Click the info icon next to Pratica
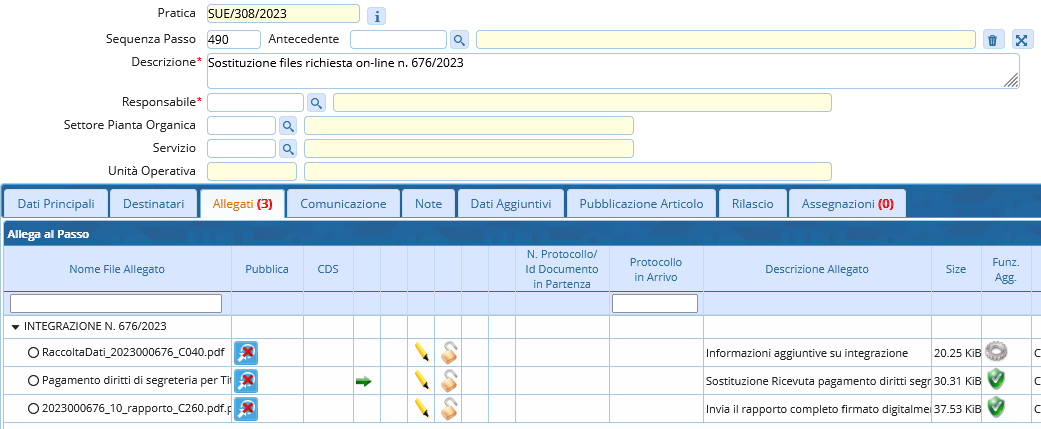This screenshot has width=1041, height=429. pos(376,15)
